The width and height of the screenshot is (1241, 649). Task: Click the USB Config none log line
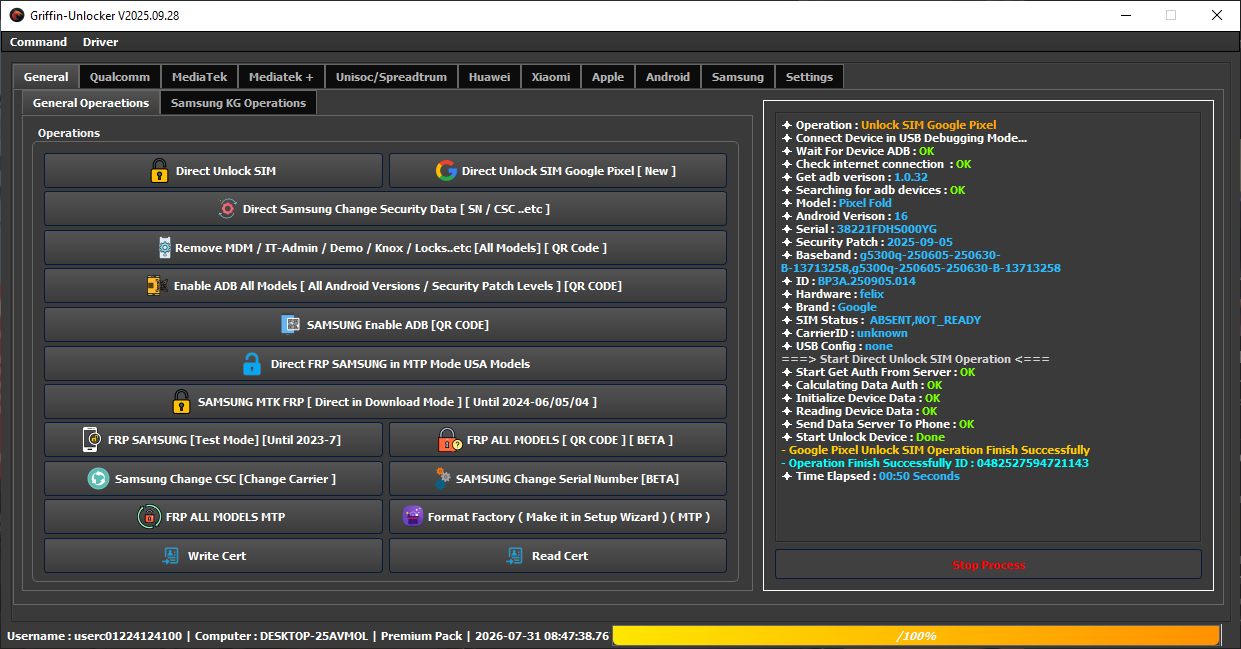(x=837, y=346)
